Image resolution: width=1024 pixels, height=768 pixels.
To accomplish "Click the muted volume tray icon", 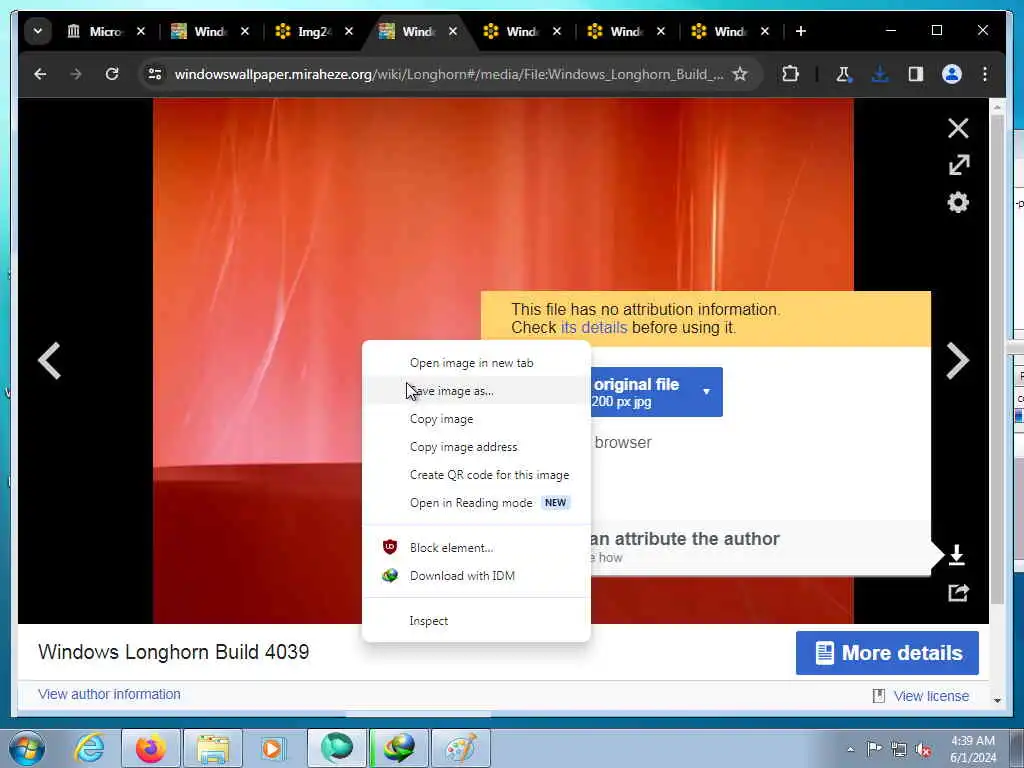I will 923,750.
